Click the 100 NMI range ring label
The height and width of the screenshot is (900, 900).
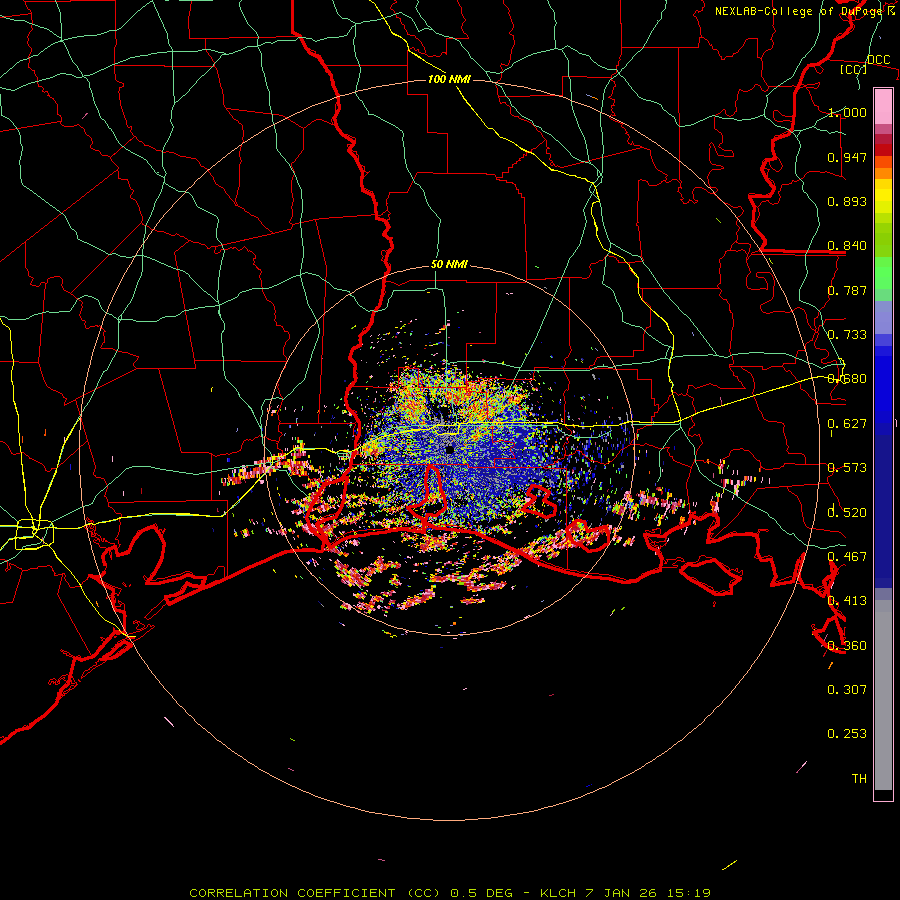449,79
